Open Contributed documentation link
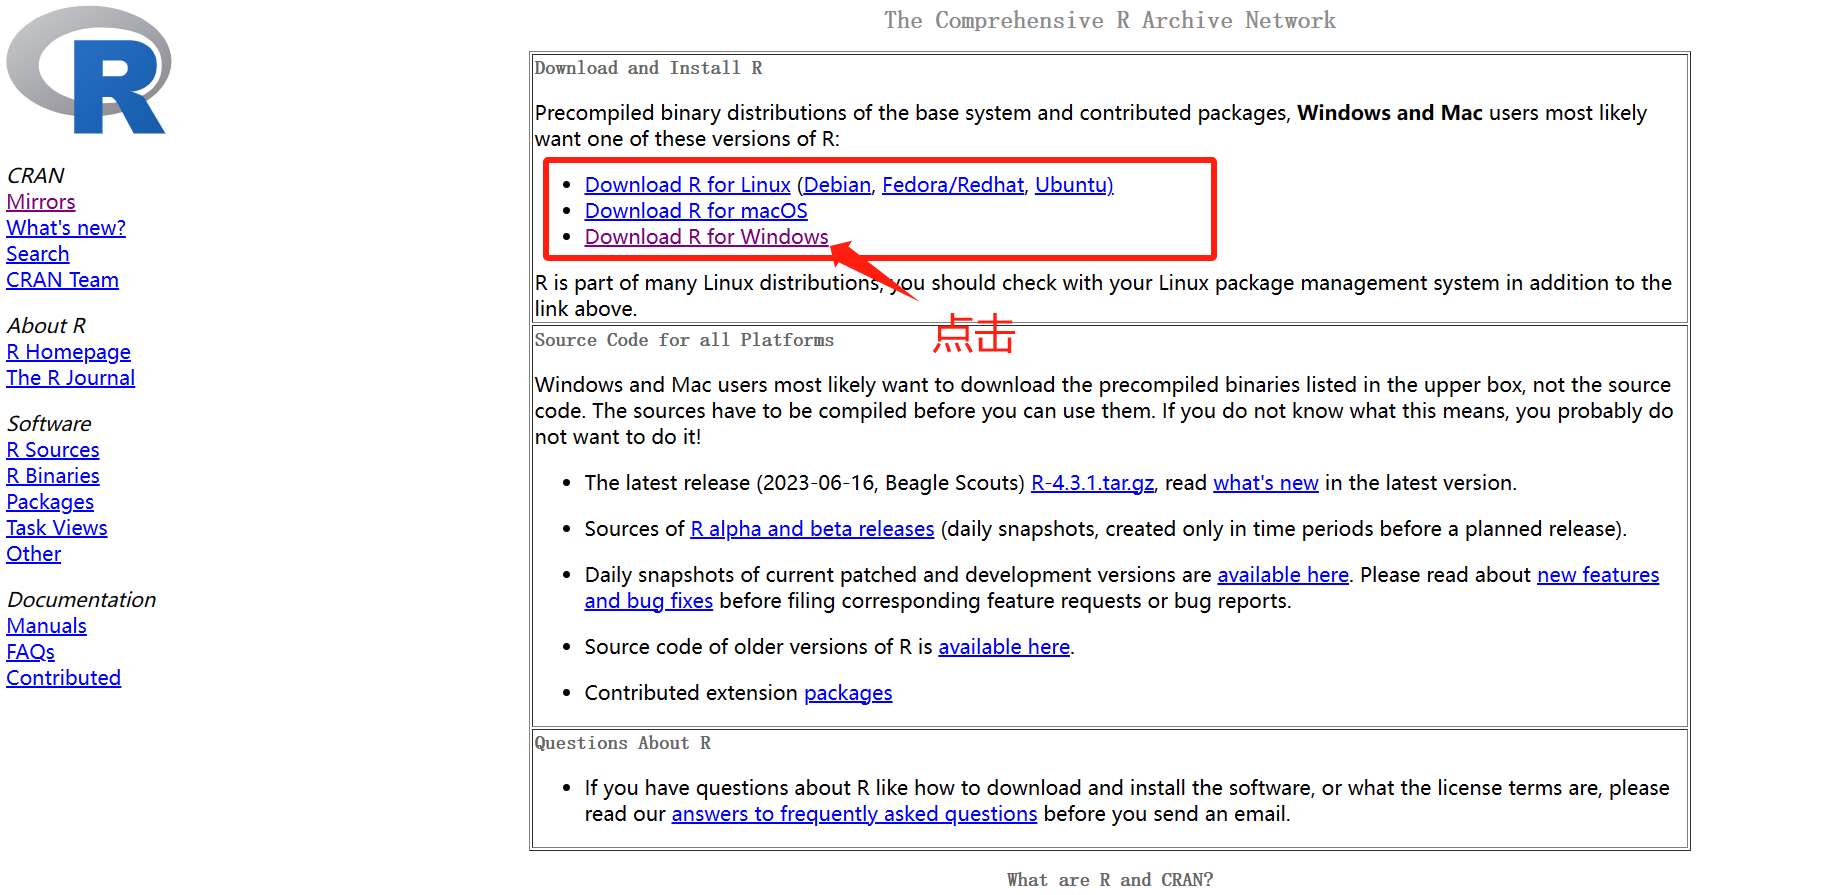This screenshot has width=1833, height=895. tap(63, 678)
